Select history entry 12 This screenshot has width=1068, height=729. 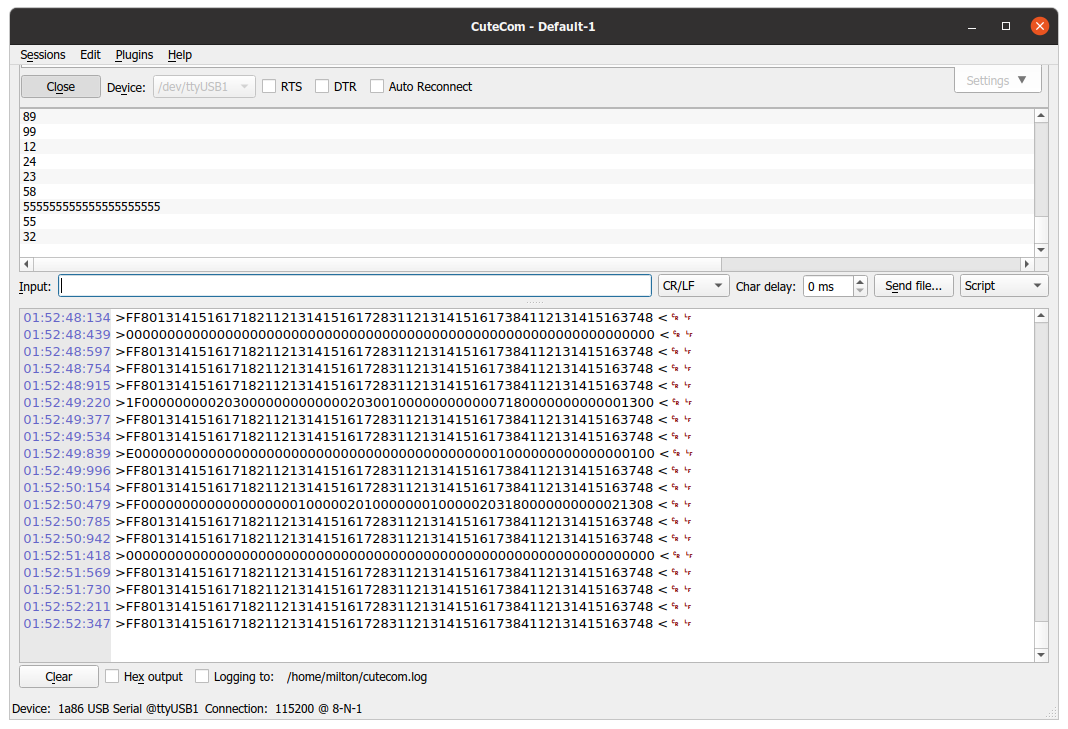[527, 146]
